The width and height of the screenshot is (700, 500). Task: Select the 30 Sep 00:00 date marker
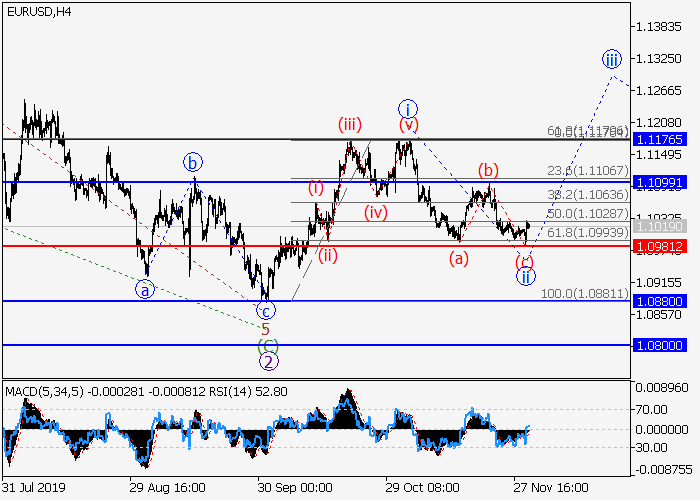[294, 488]
